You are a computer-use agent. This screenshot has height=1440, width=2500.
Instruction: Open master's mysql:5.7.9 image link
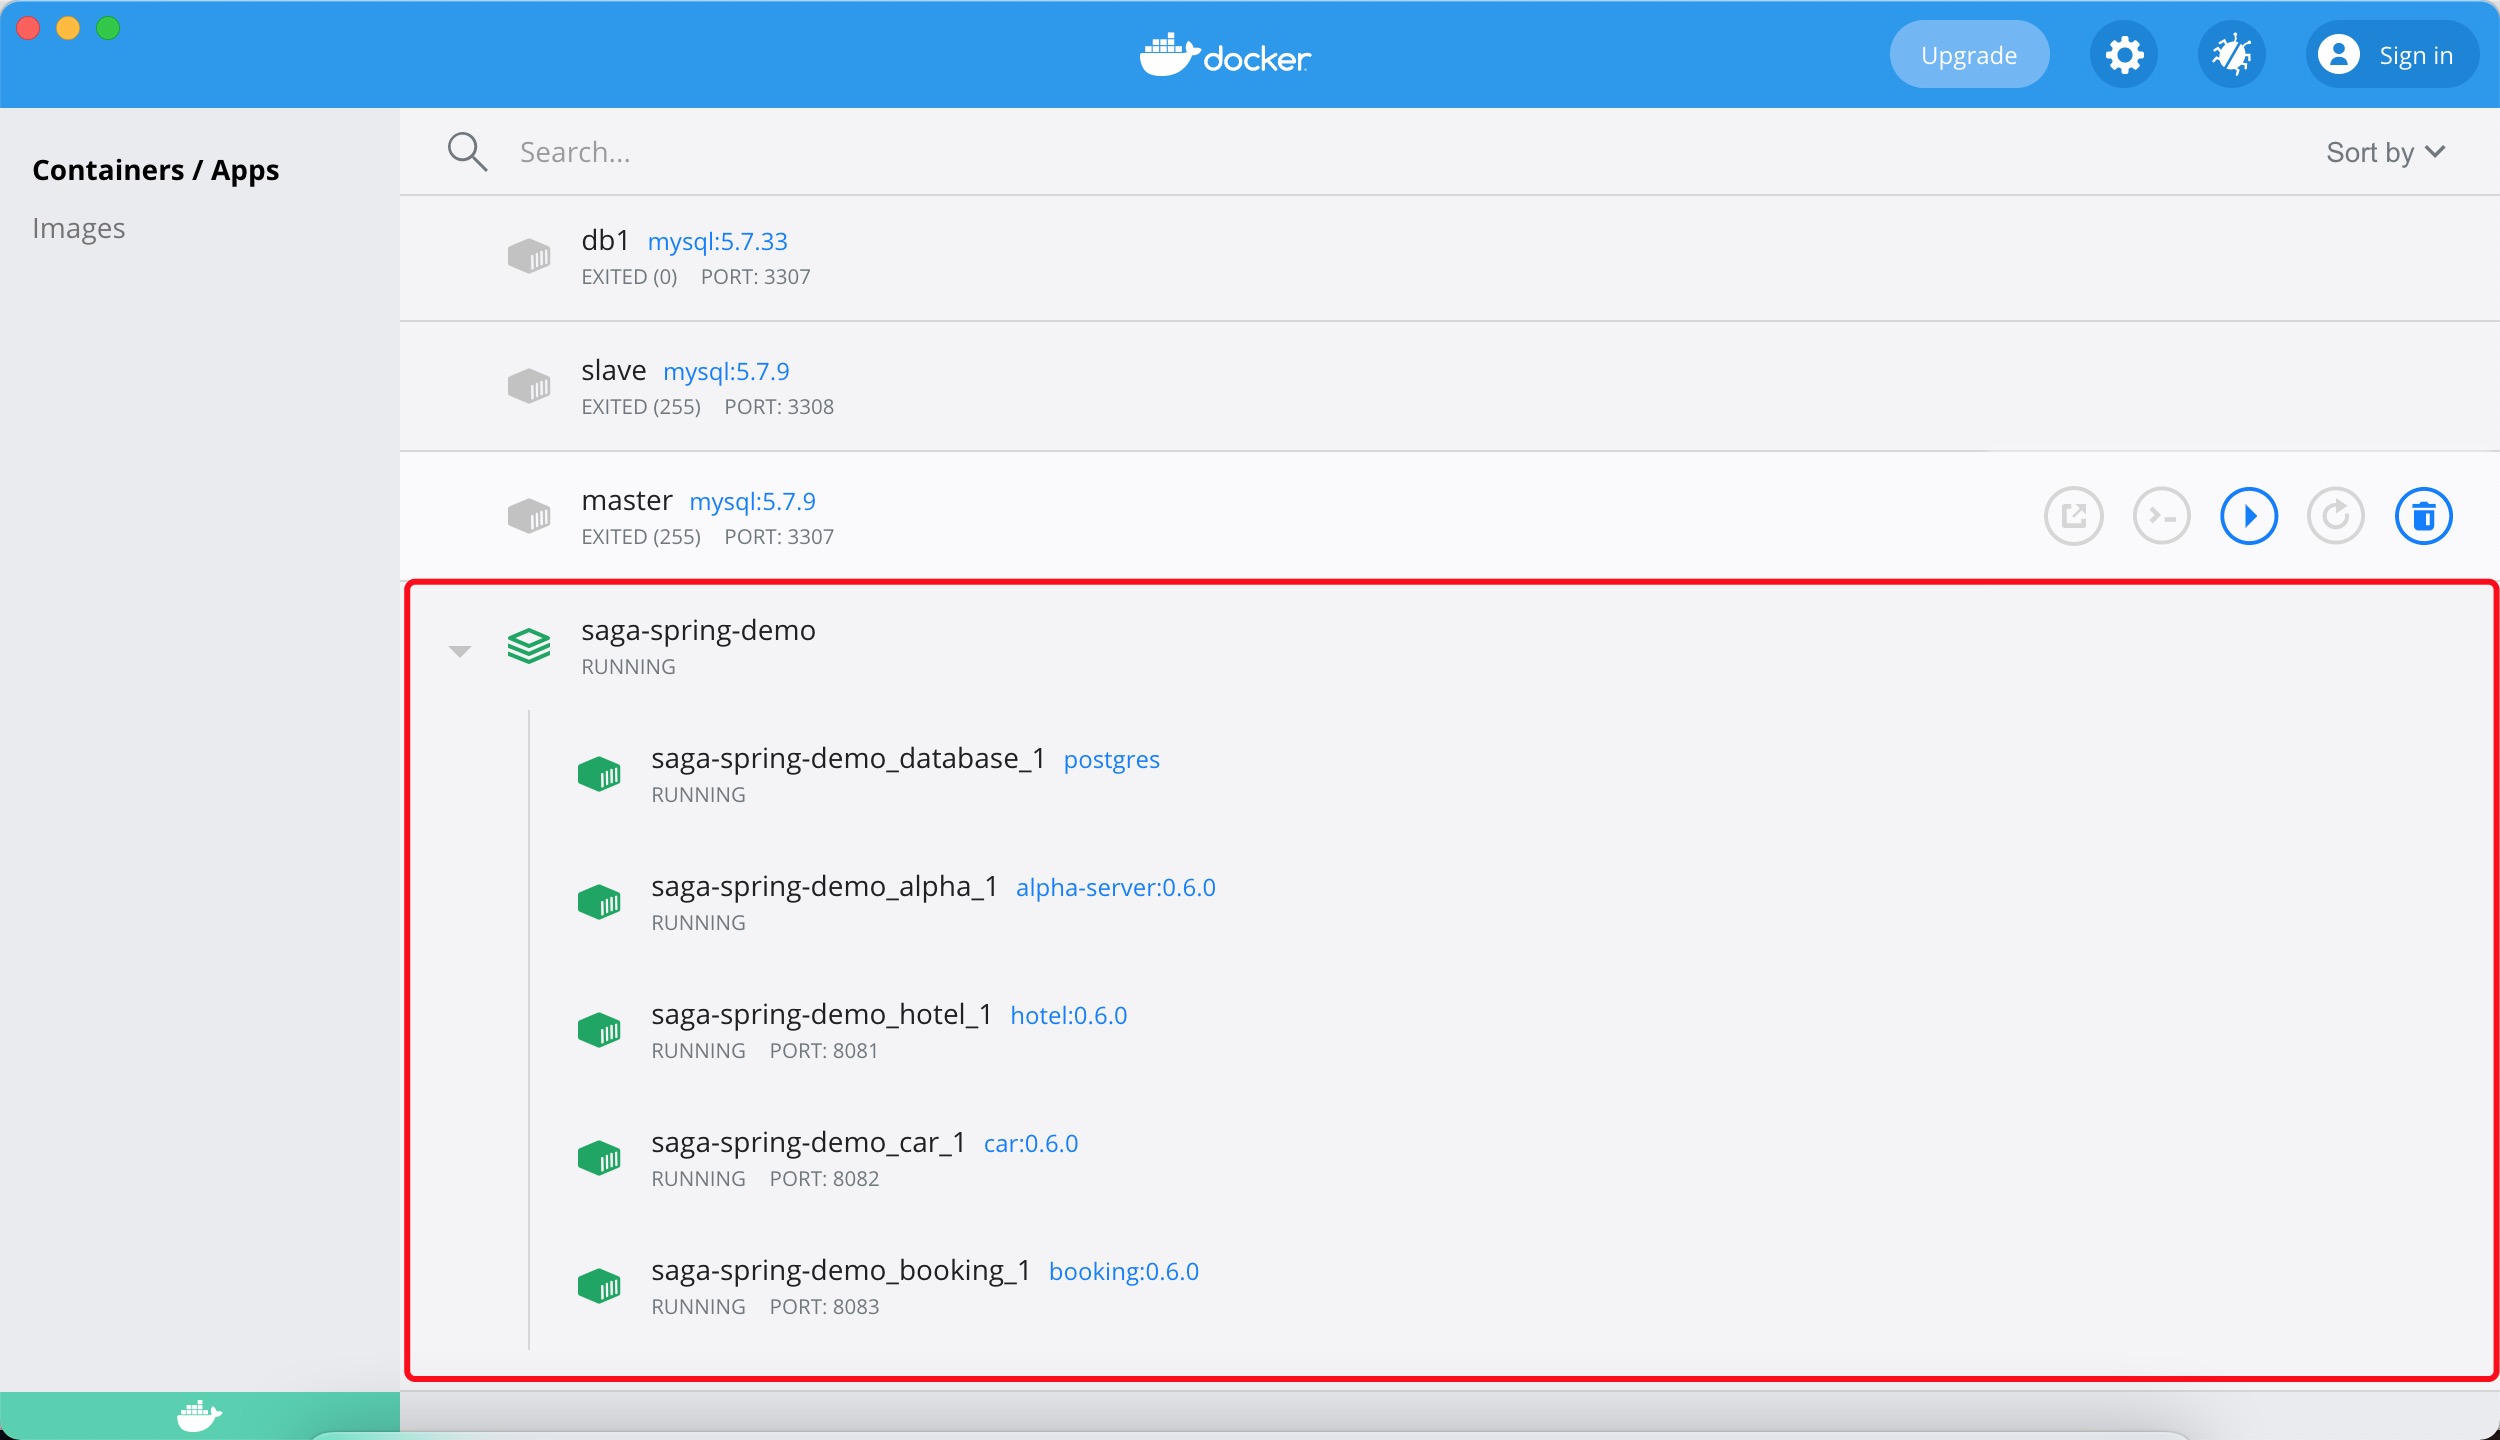click(752, 502)
